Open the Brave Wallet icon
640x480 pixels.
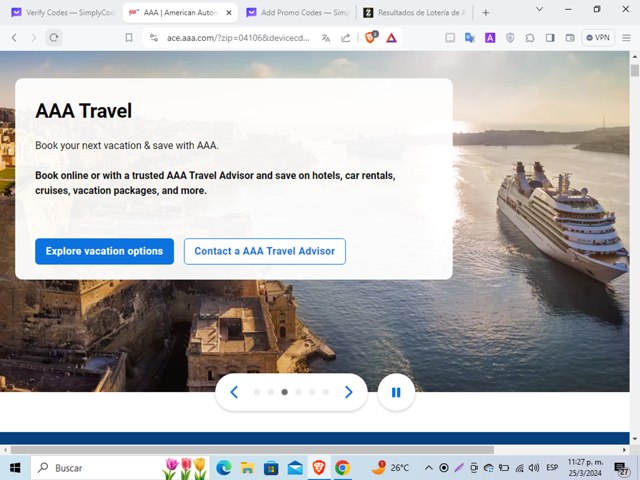(570, 38)
